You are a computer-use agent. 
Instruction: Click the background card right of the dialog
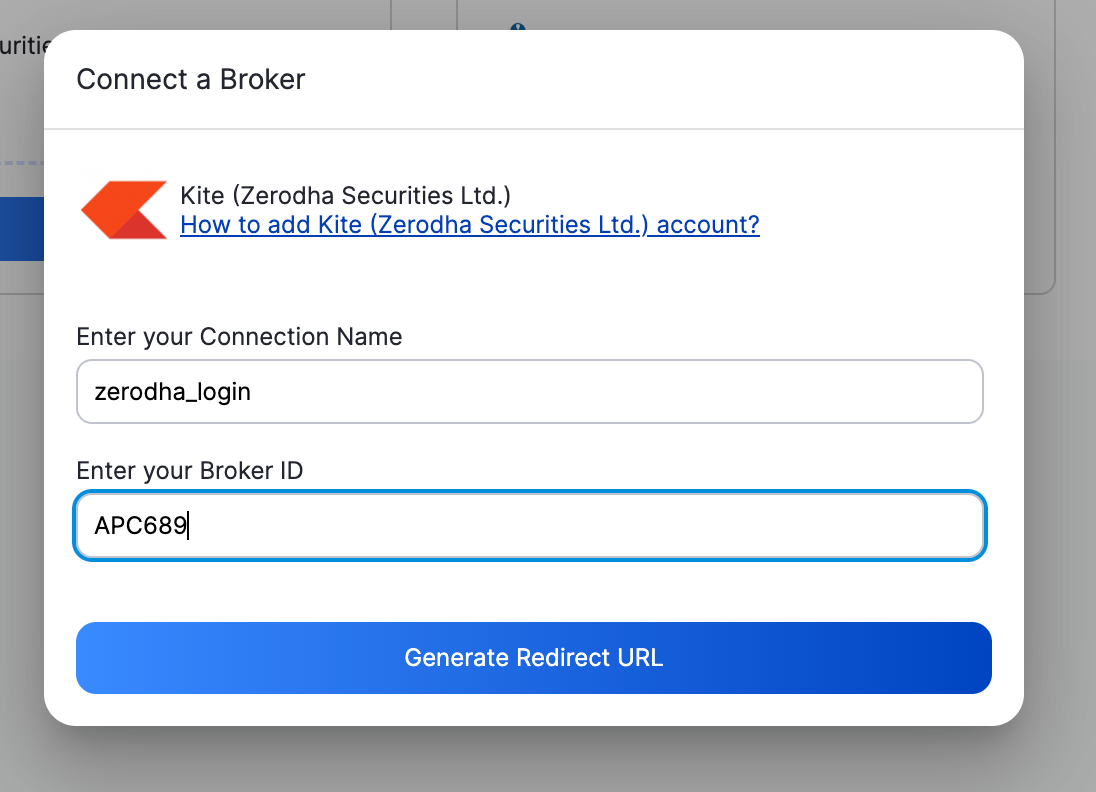(1040, 200)
